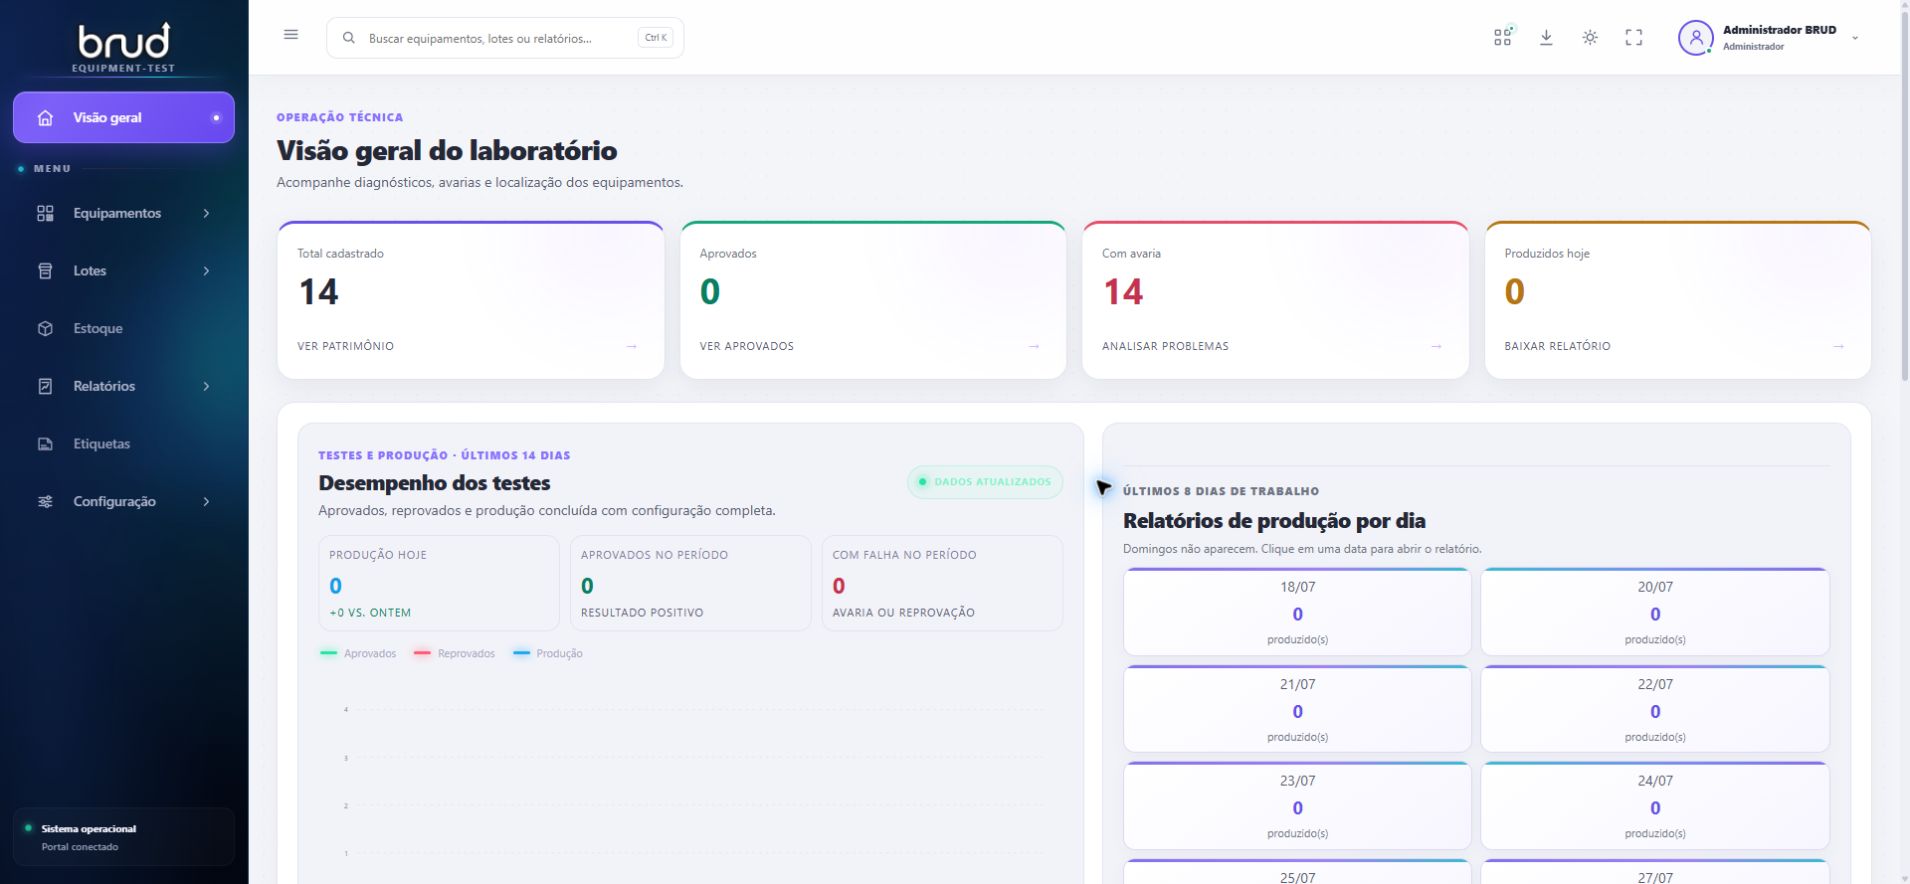Screen dimensions: 1910x884
Task: Click the DADOS ATUALIZADOS badge
Action: point(985,482)
